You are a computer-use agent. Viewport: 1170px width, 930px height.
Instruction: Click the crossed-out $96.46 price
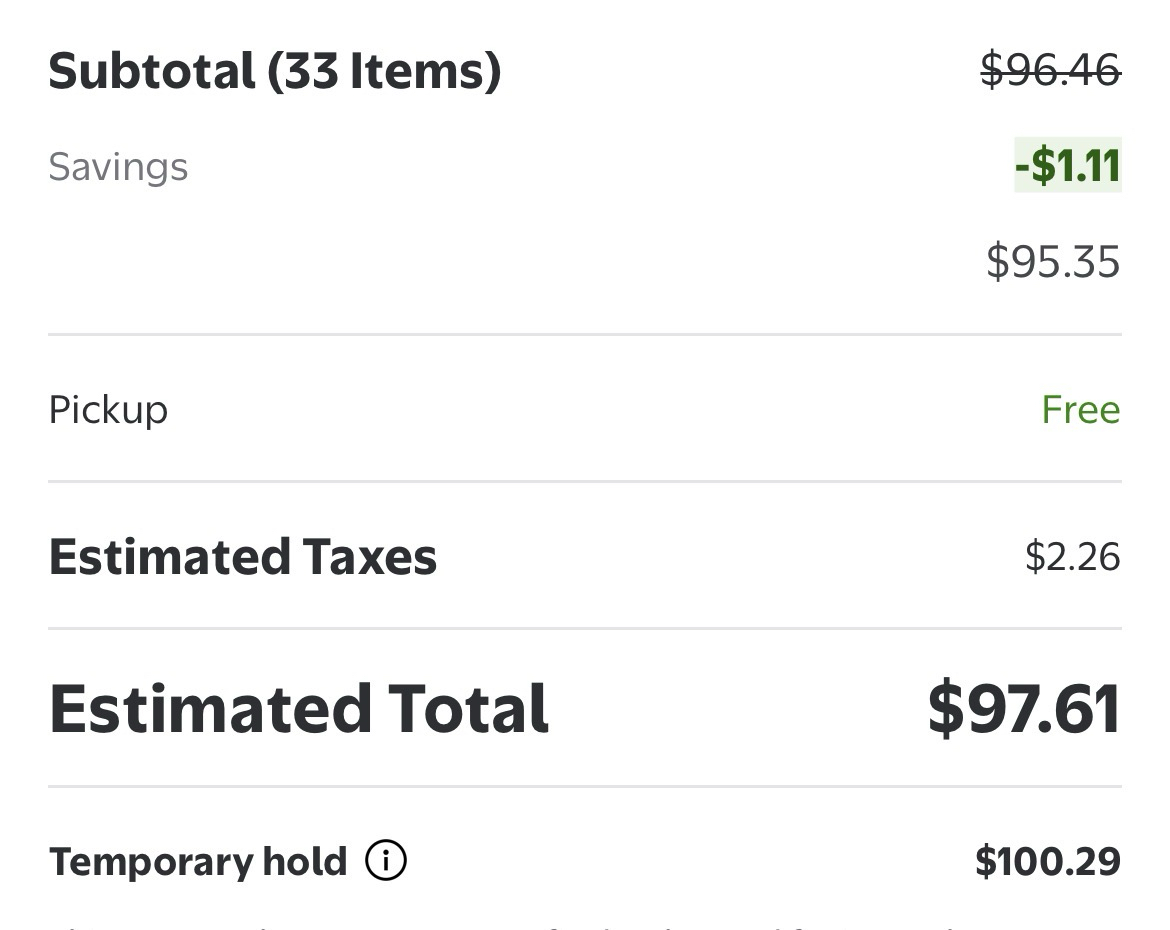pyautogui.click(x=1050, y=71)
